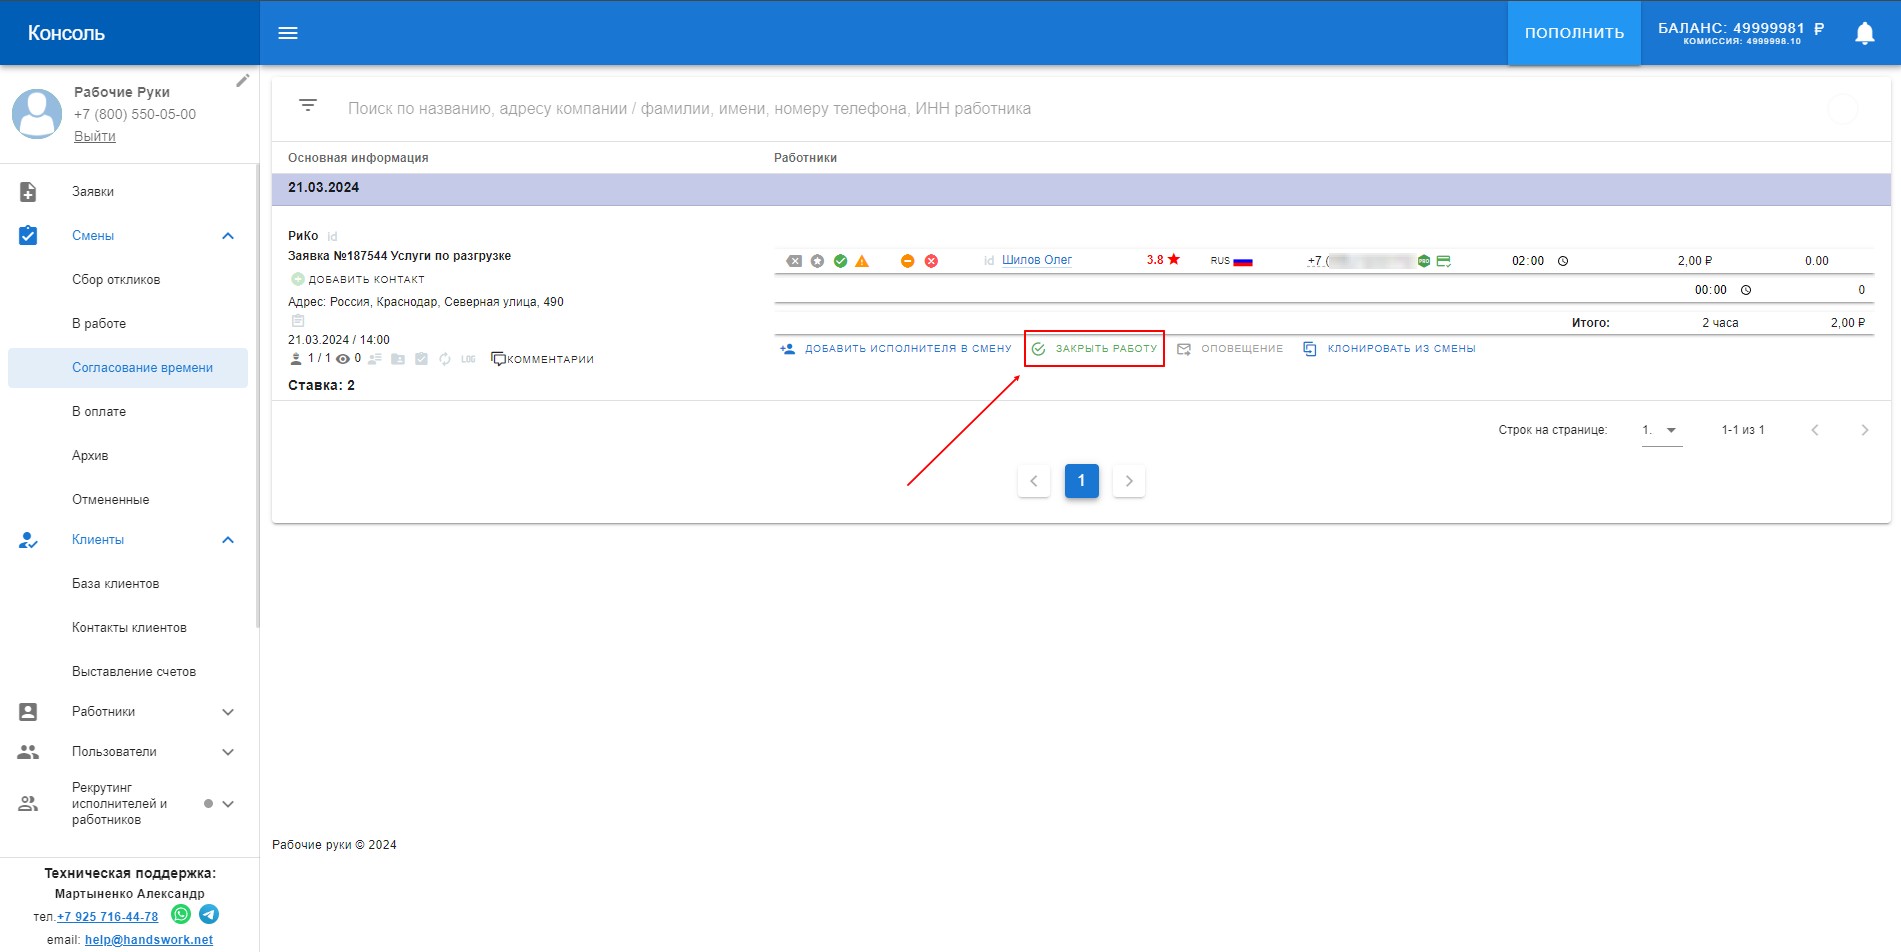Click ДОБАВИТЬ ИСПОЛНИТЕЛЯ В СМЕНУ
The image size is (1901, 952).
[x=895, y=349]
